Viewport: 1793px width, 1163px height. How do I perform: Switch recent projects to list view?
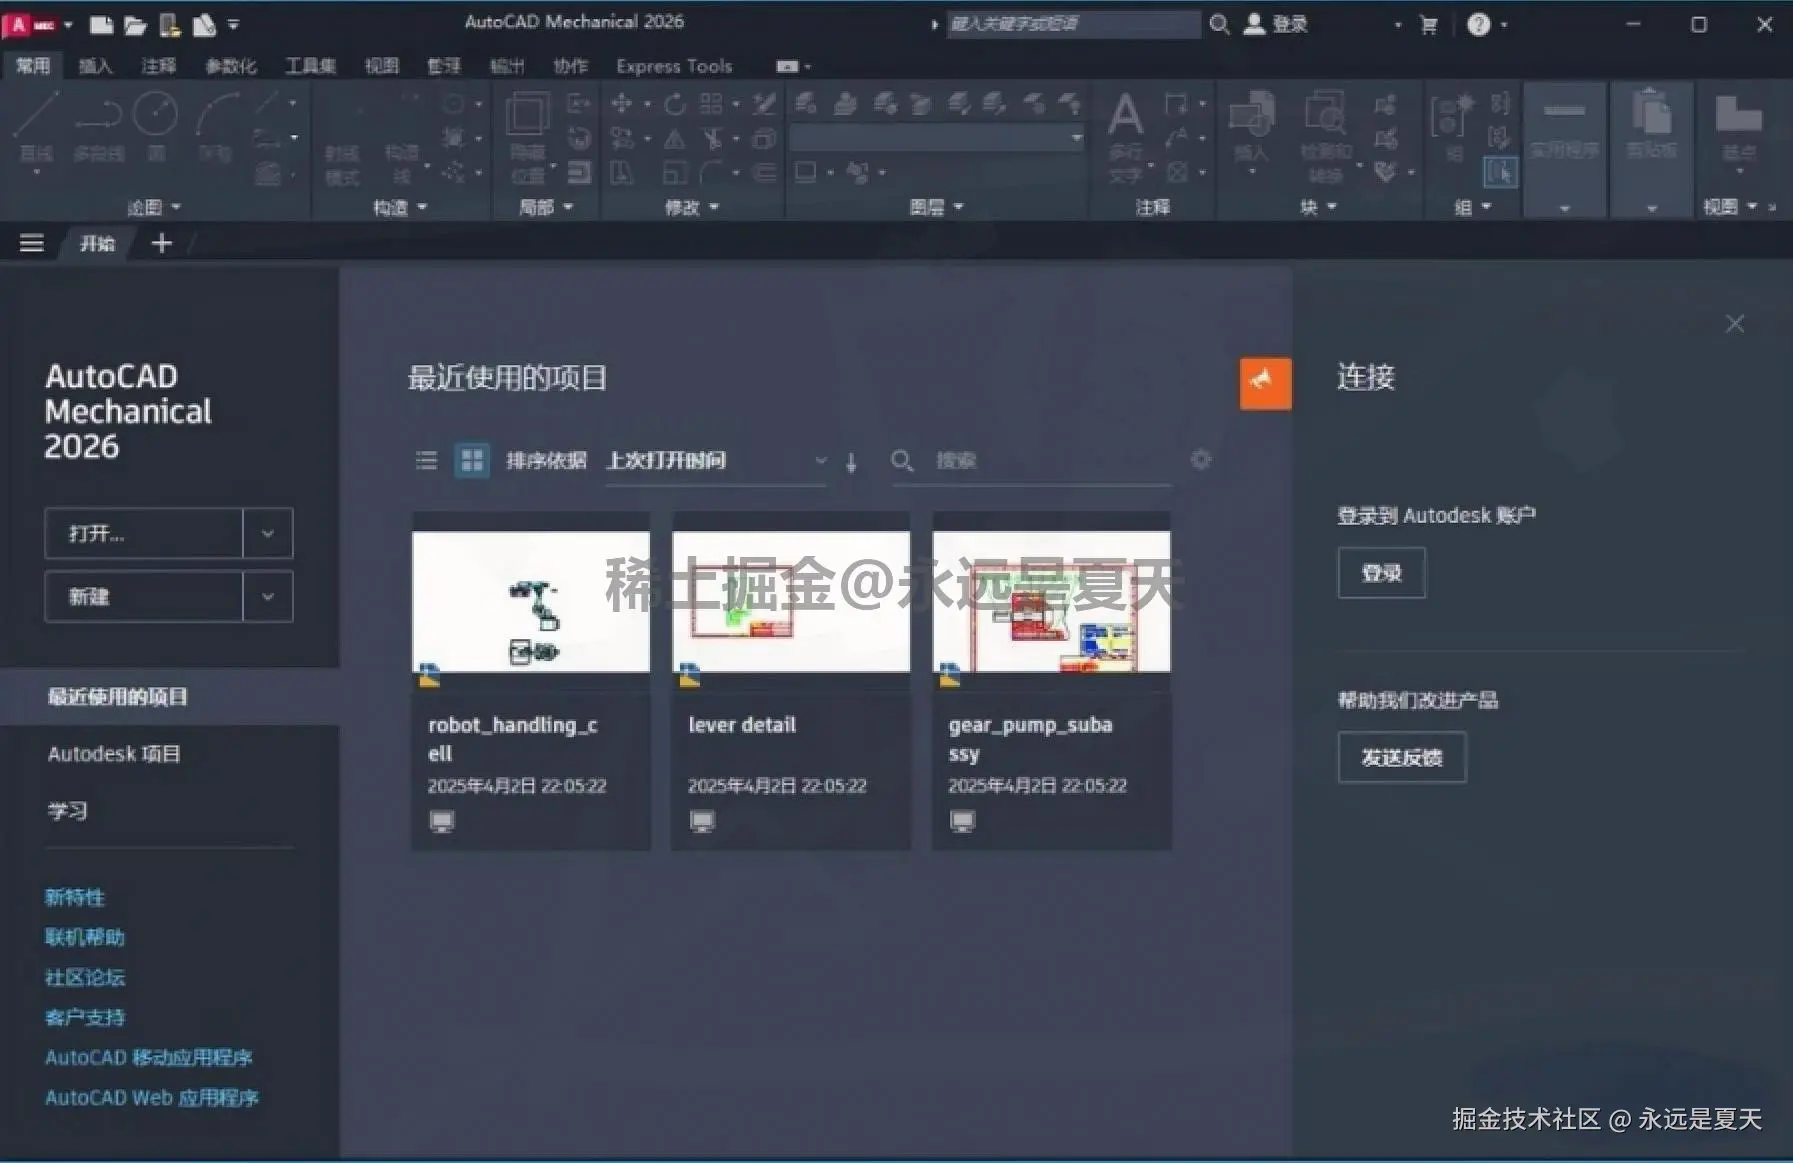[427, 461]
